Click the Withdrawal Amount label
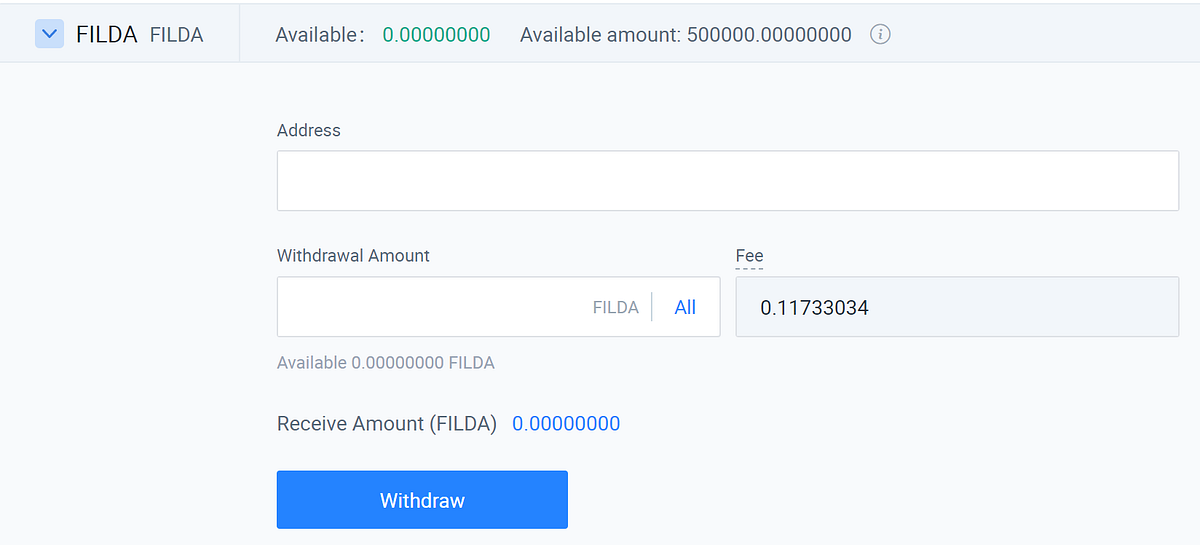Image resolution: width=1200 pixels, height=545 pixels. [353, 255]
